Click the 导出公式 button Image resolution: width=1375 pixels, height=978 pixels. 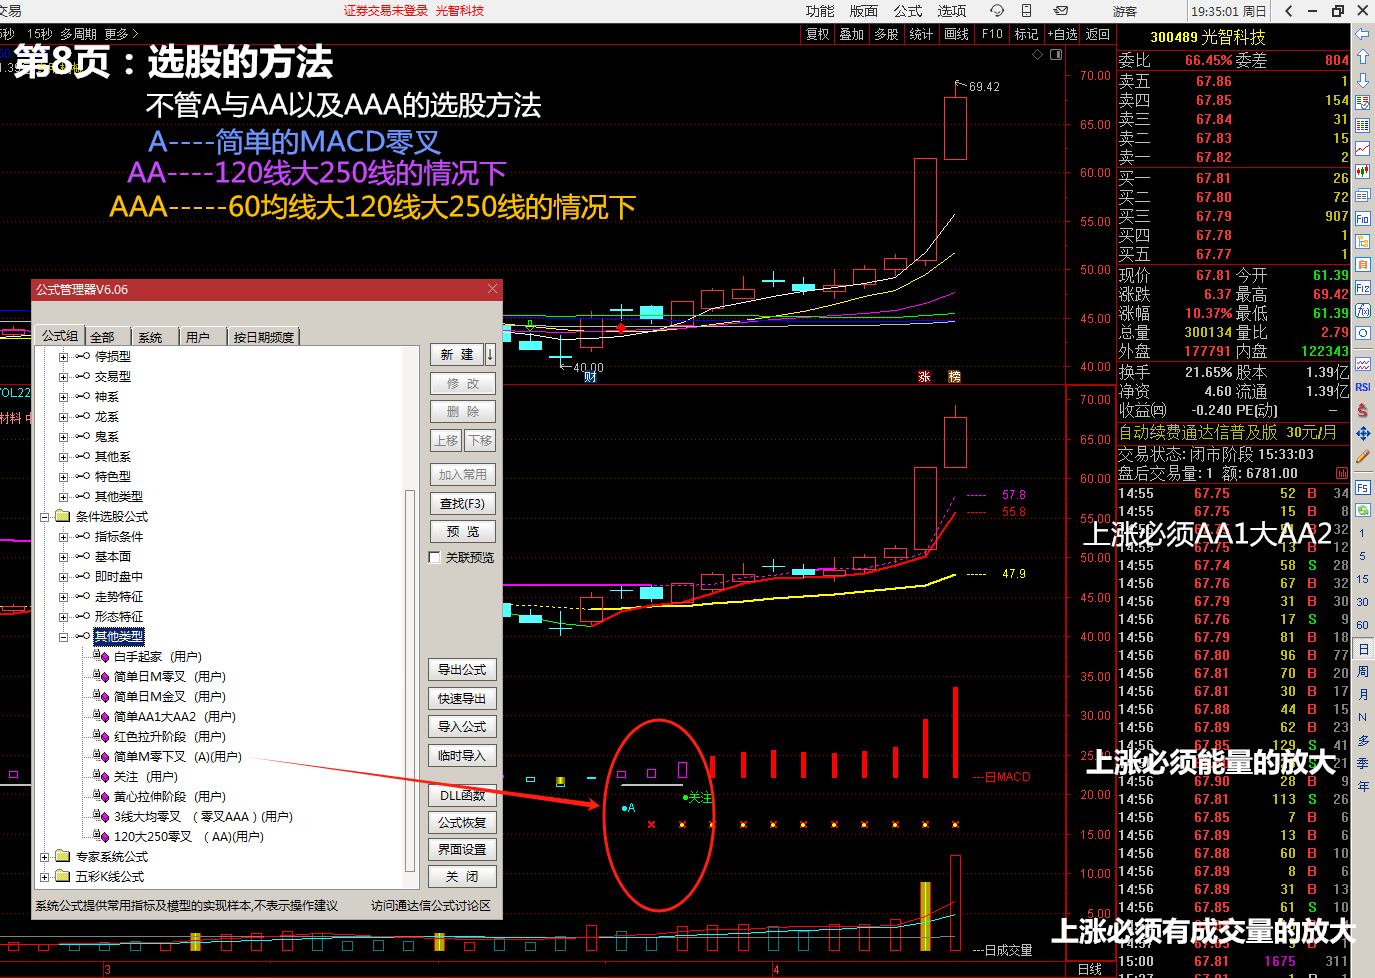pyautogui.click(x=463, y=669)
